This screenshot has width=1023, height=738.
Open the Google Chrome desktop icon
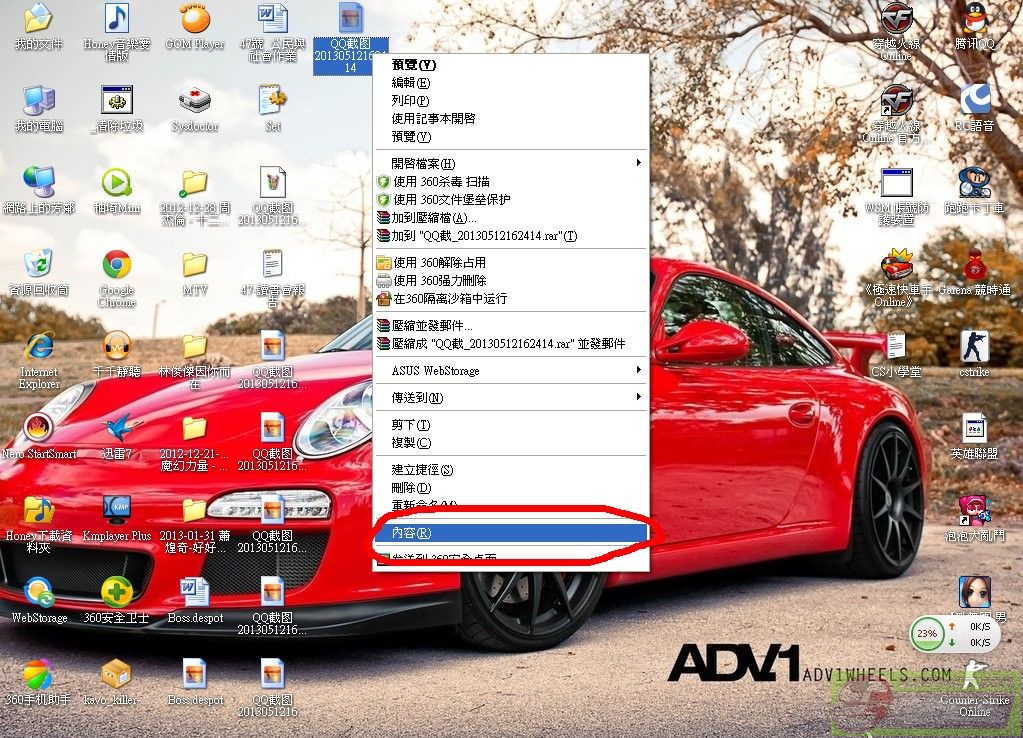[x=116, y=266]
